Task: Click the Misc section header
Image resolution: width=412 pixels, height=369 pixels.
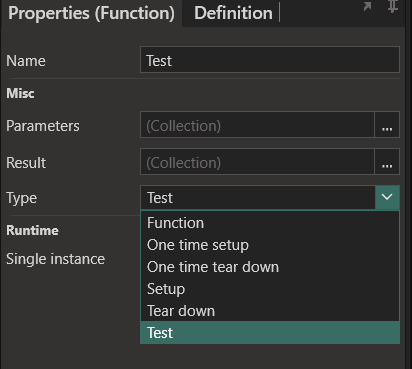Action: (x=20, y=93)
